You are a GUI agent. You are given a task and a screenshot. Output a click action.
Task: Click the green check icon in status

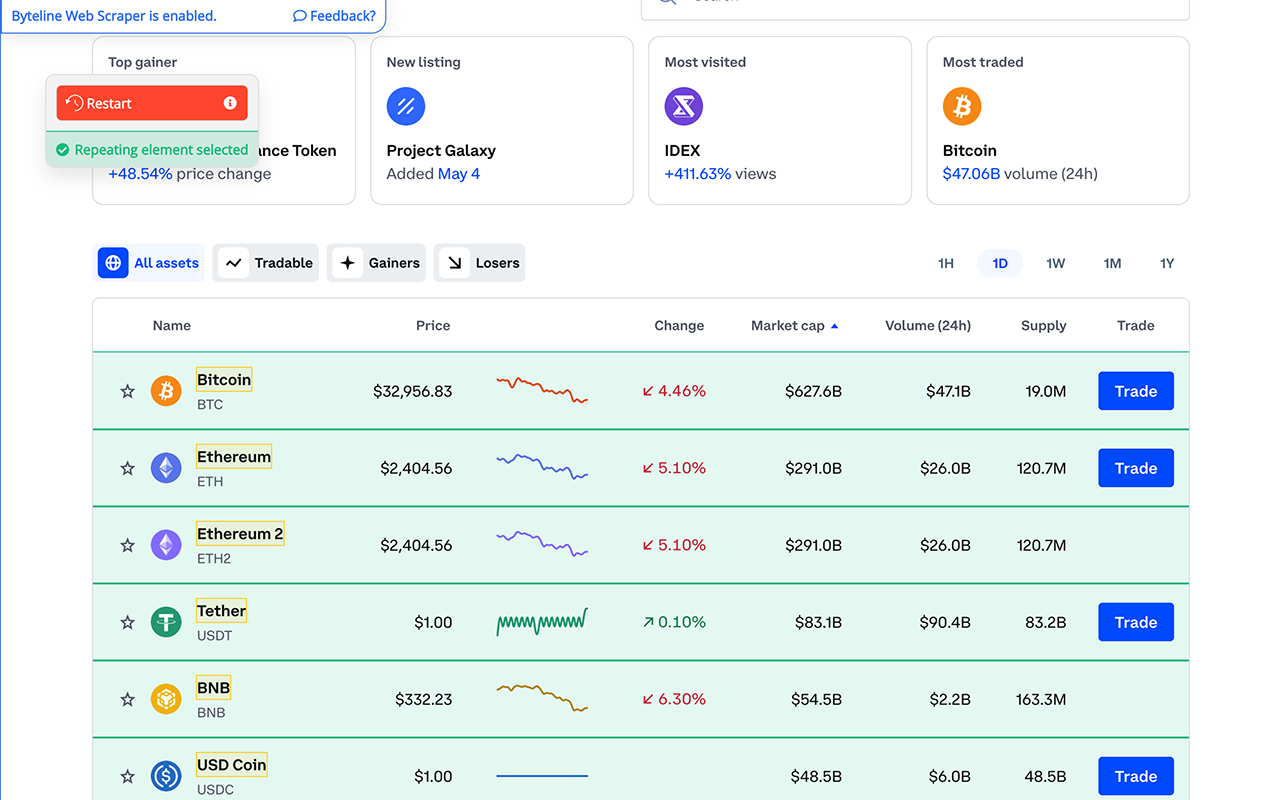(62, 150)
